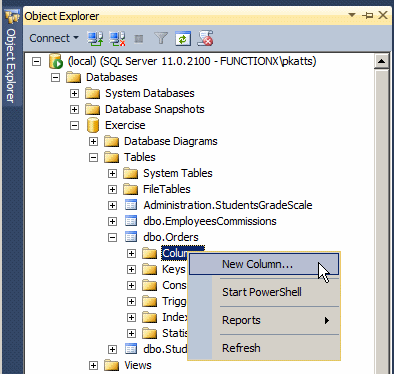Click the Refresh toolbar icon
Viewport: 394px width, 374px height.
183,38
